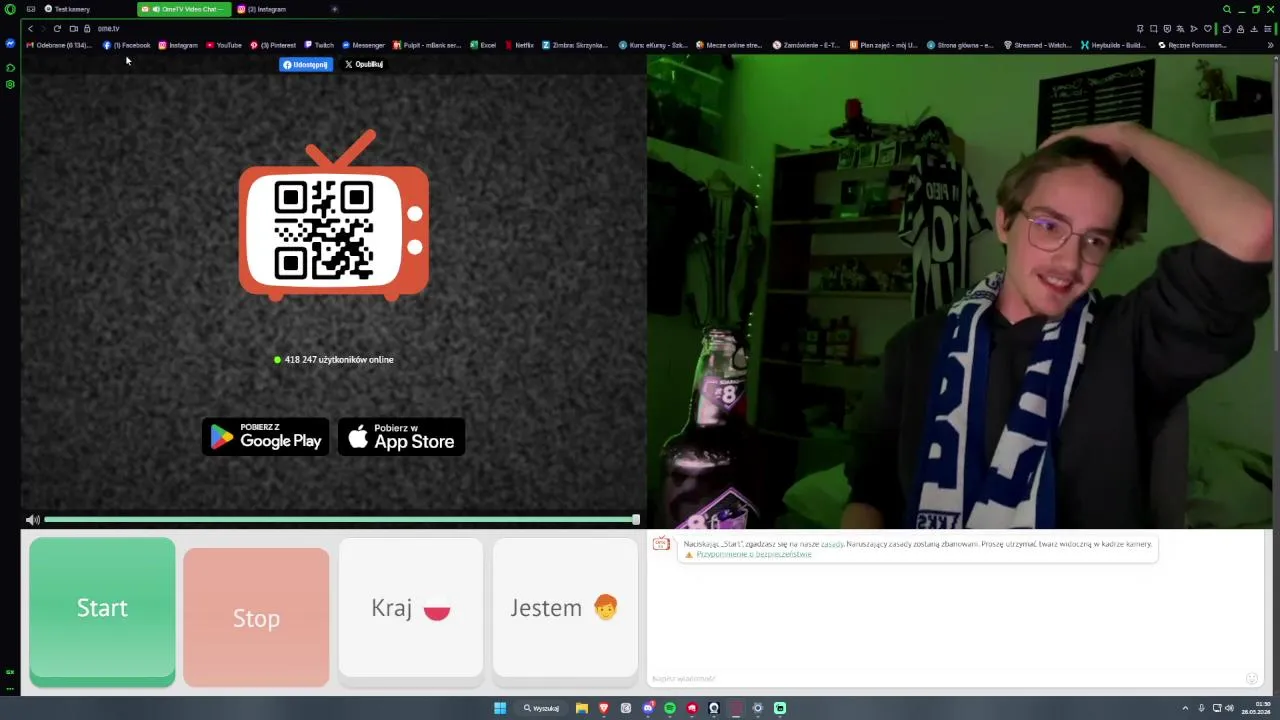
Task: Open the Messenger bookmark
Action: pyautogui.click(x=363, y=45)
